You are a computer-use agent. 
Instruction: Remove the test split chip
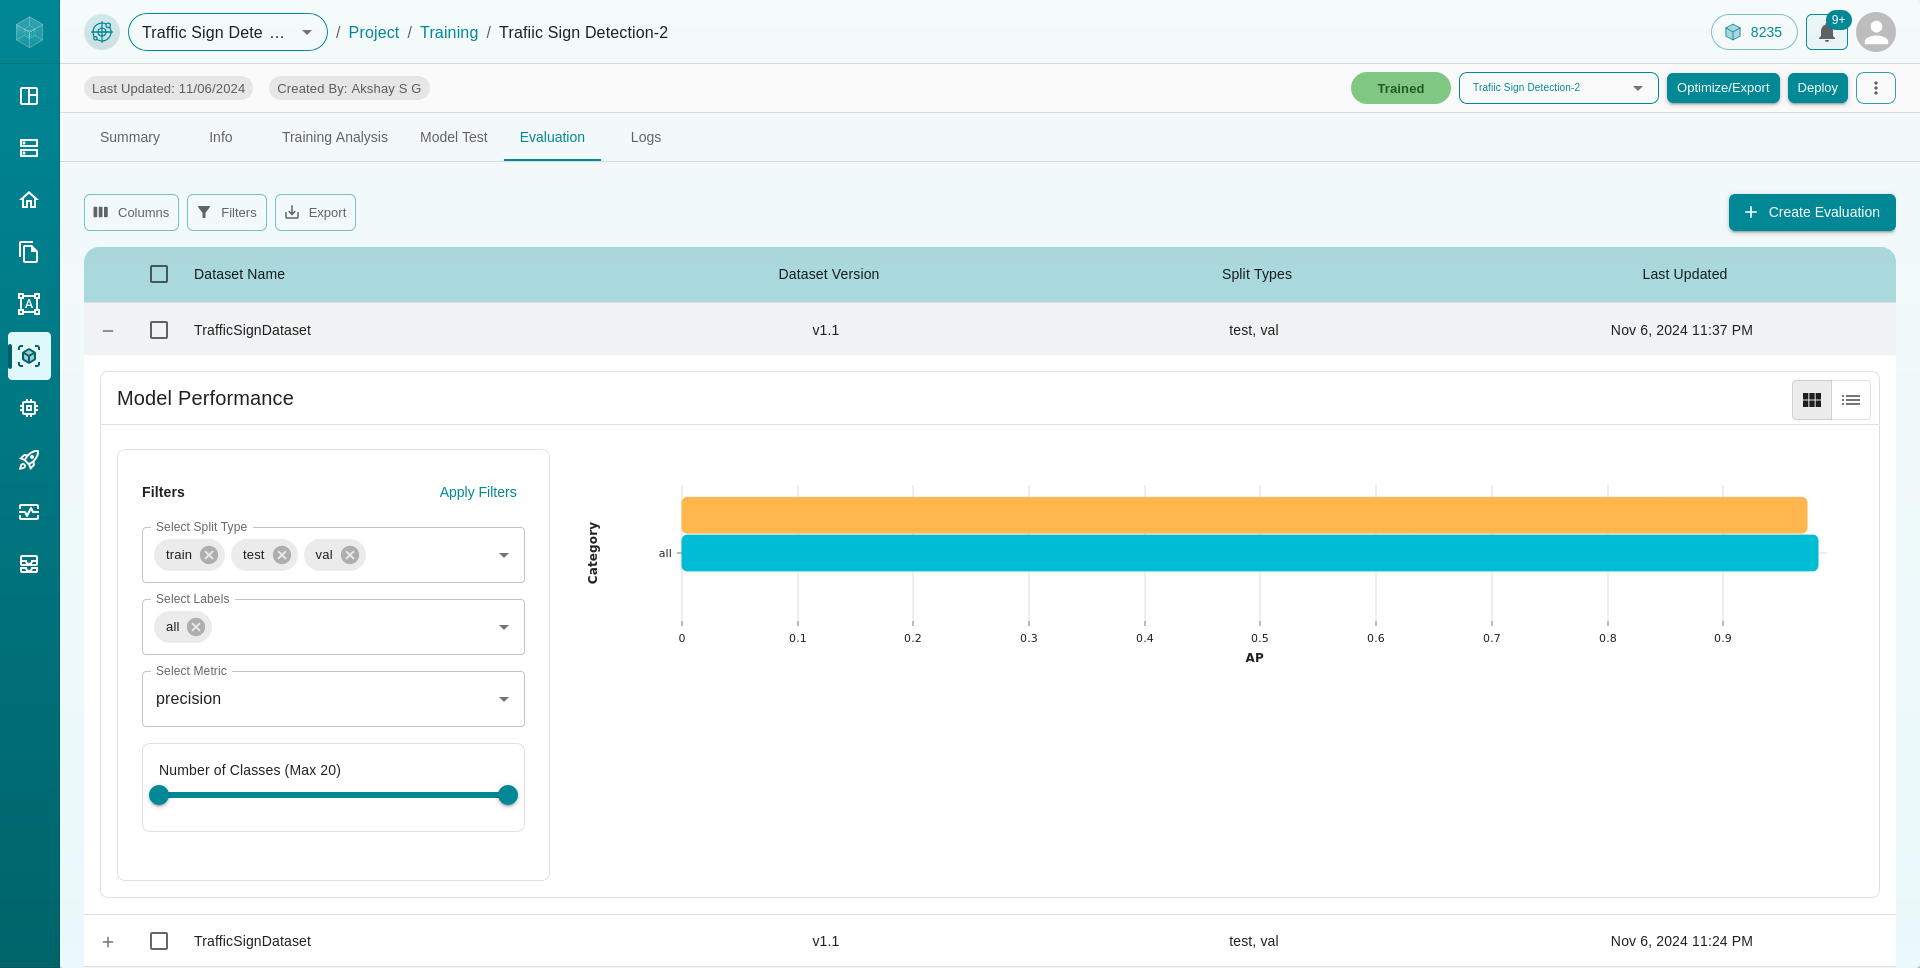click(x=282, y=555)
